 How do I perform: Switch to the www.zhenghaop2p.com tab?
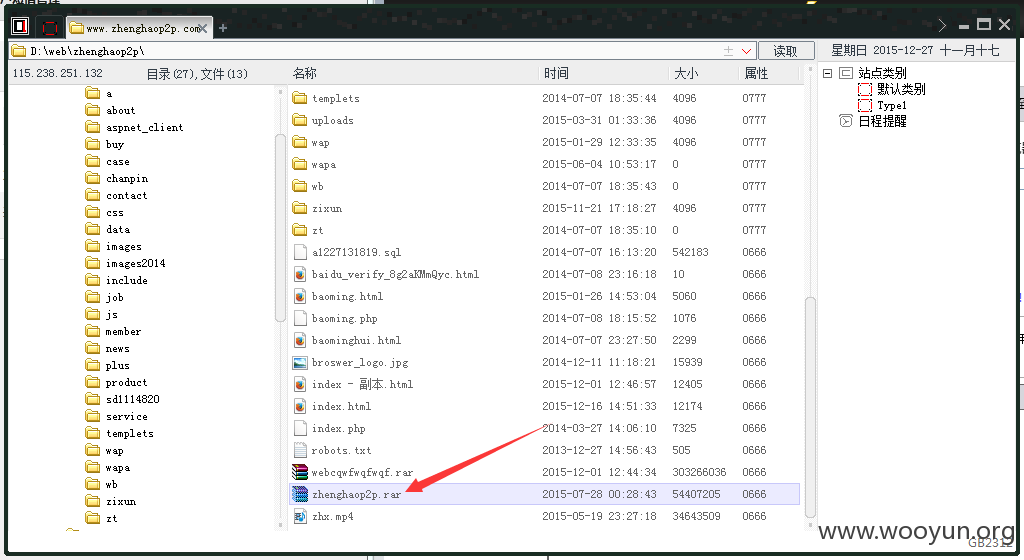[139, 28]
